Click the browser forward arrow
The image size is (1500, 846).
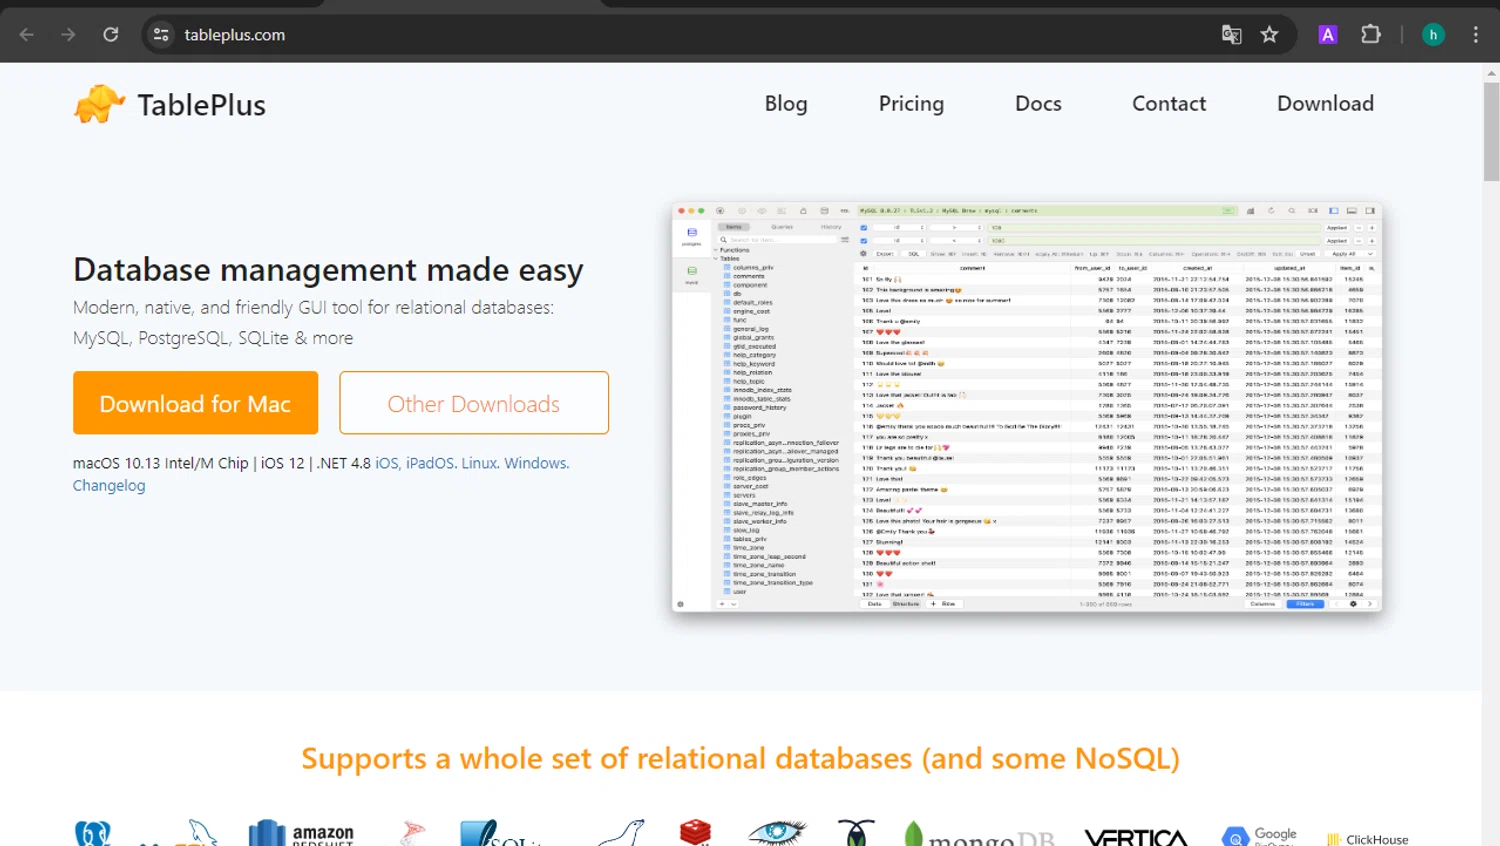coord(68,34)
